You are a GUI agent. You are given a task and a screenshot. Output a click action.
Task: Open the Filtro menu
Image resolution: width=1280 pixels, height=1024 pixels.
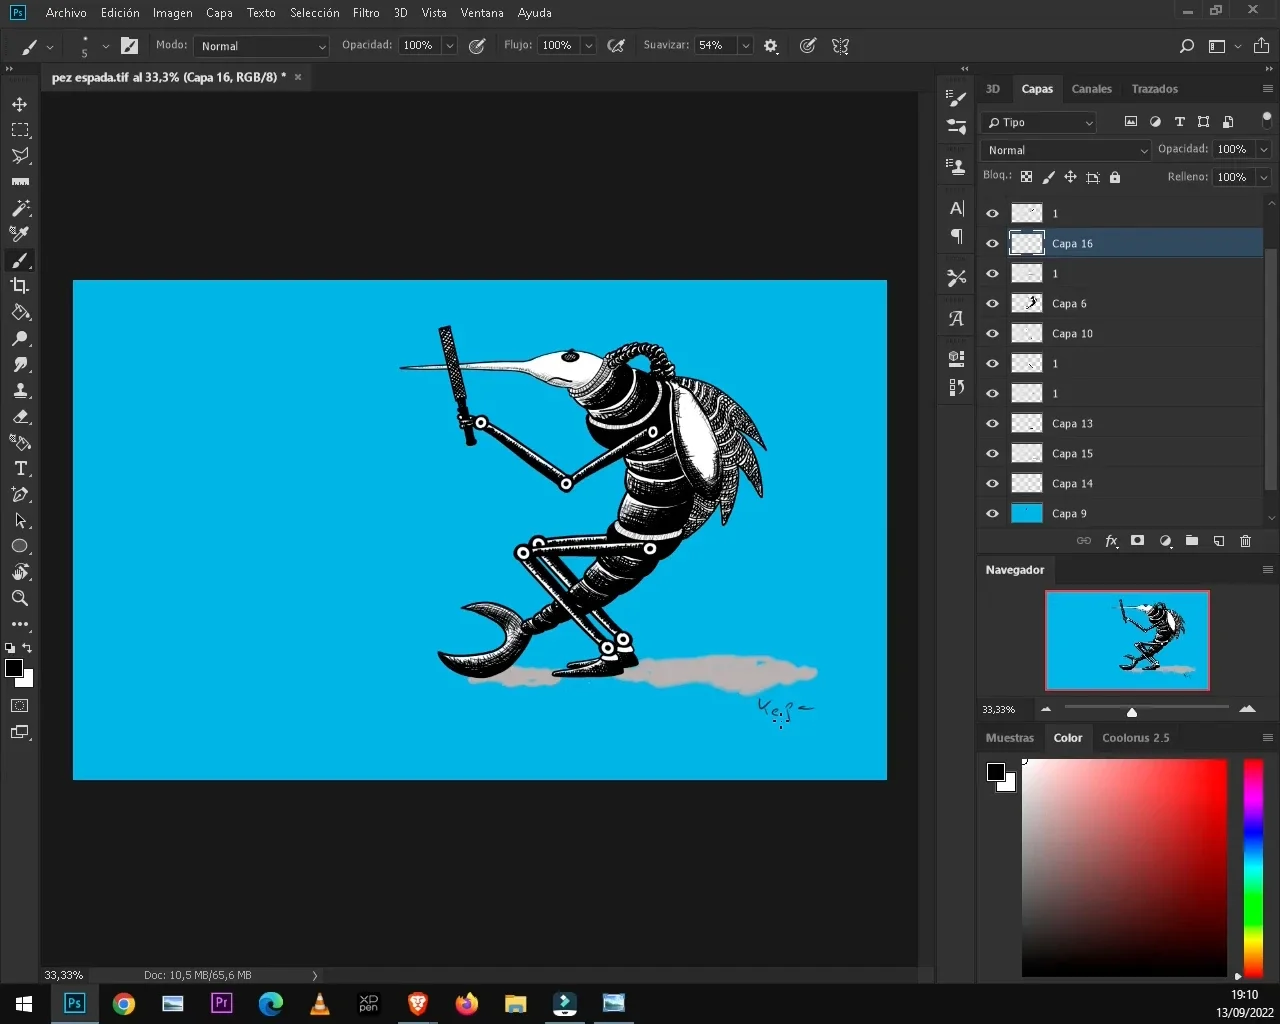coord(365,13)
